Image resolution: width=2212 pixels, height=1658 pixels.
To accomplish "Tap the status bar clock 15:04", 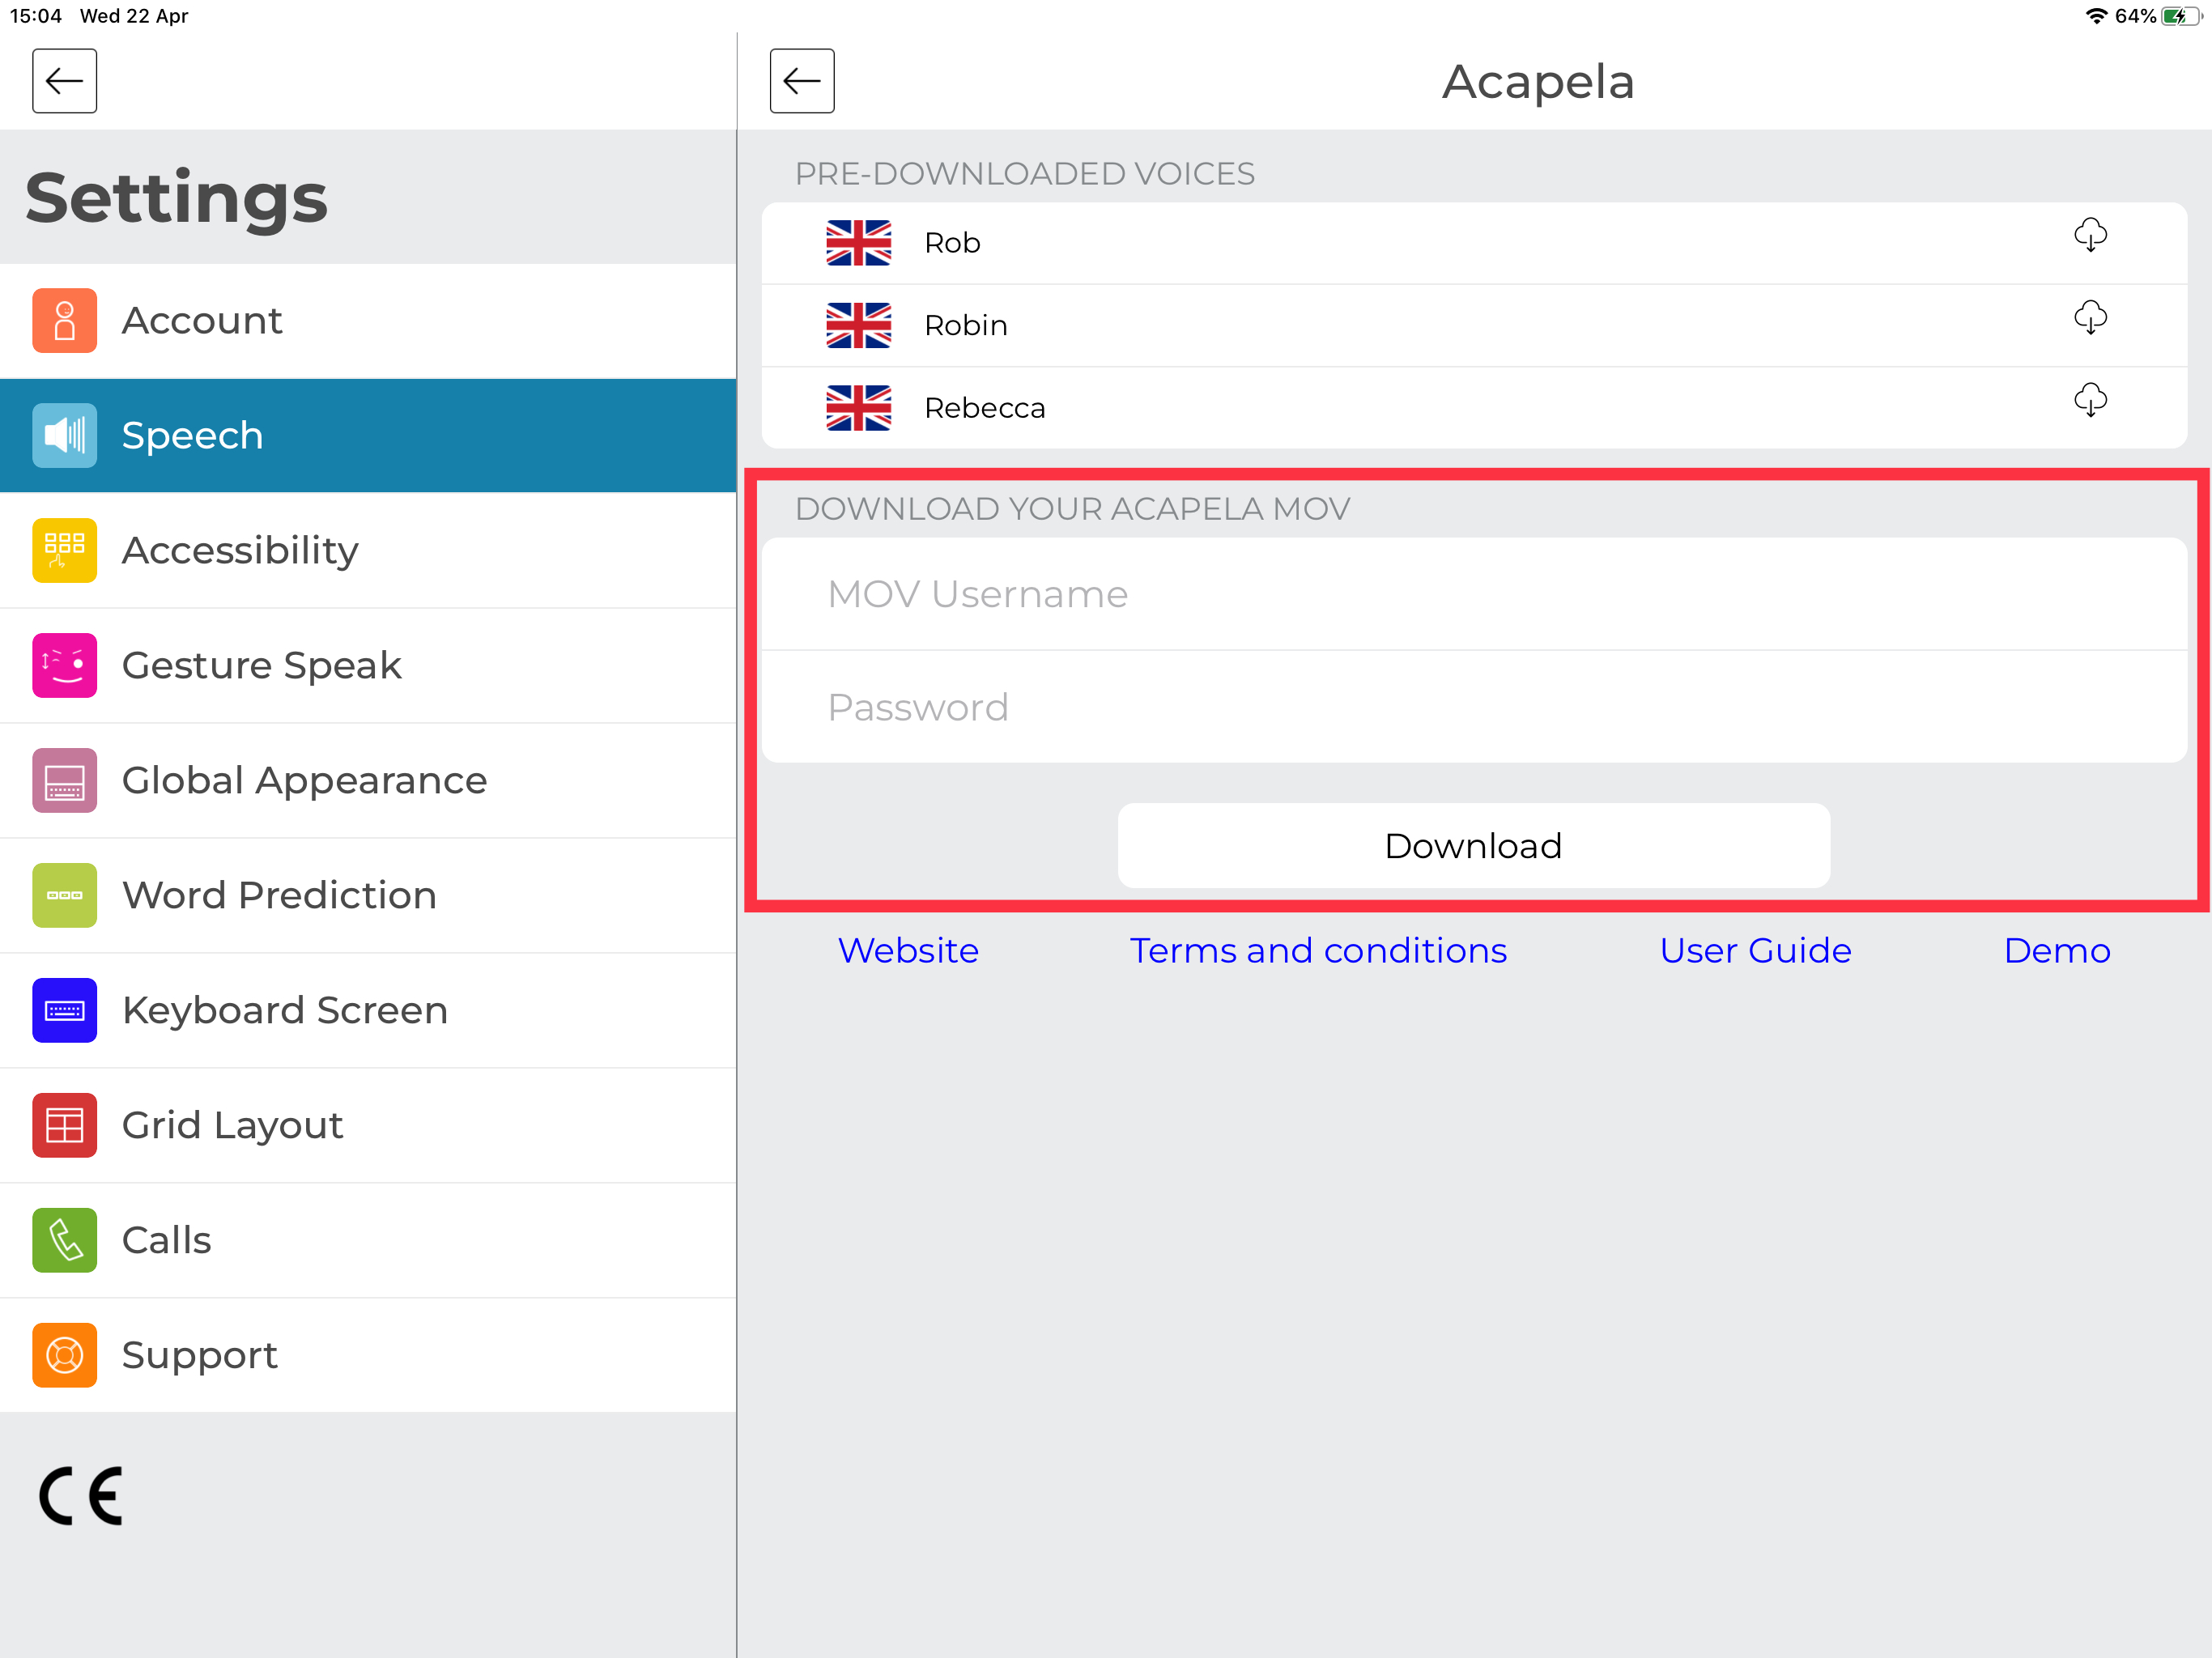I will (x=35, y=16).
